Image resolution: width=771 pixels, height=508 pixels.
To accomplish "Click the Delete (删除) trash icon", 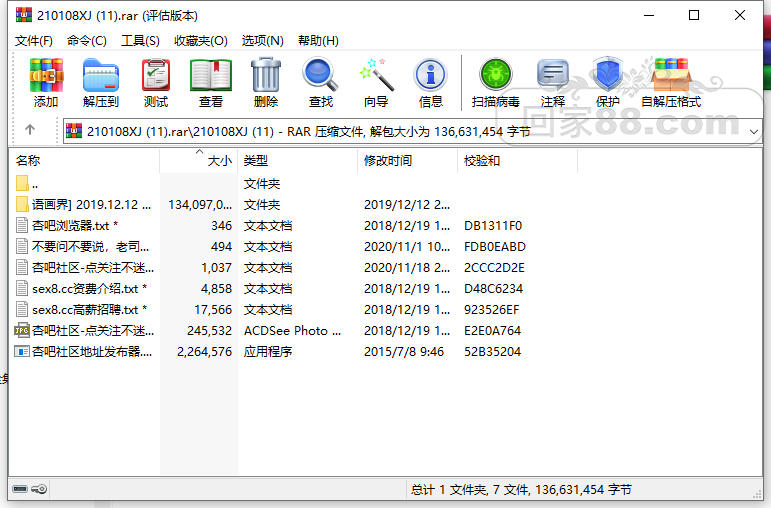I will point(266,75).
